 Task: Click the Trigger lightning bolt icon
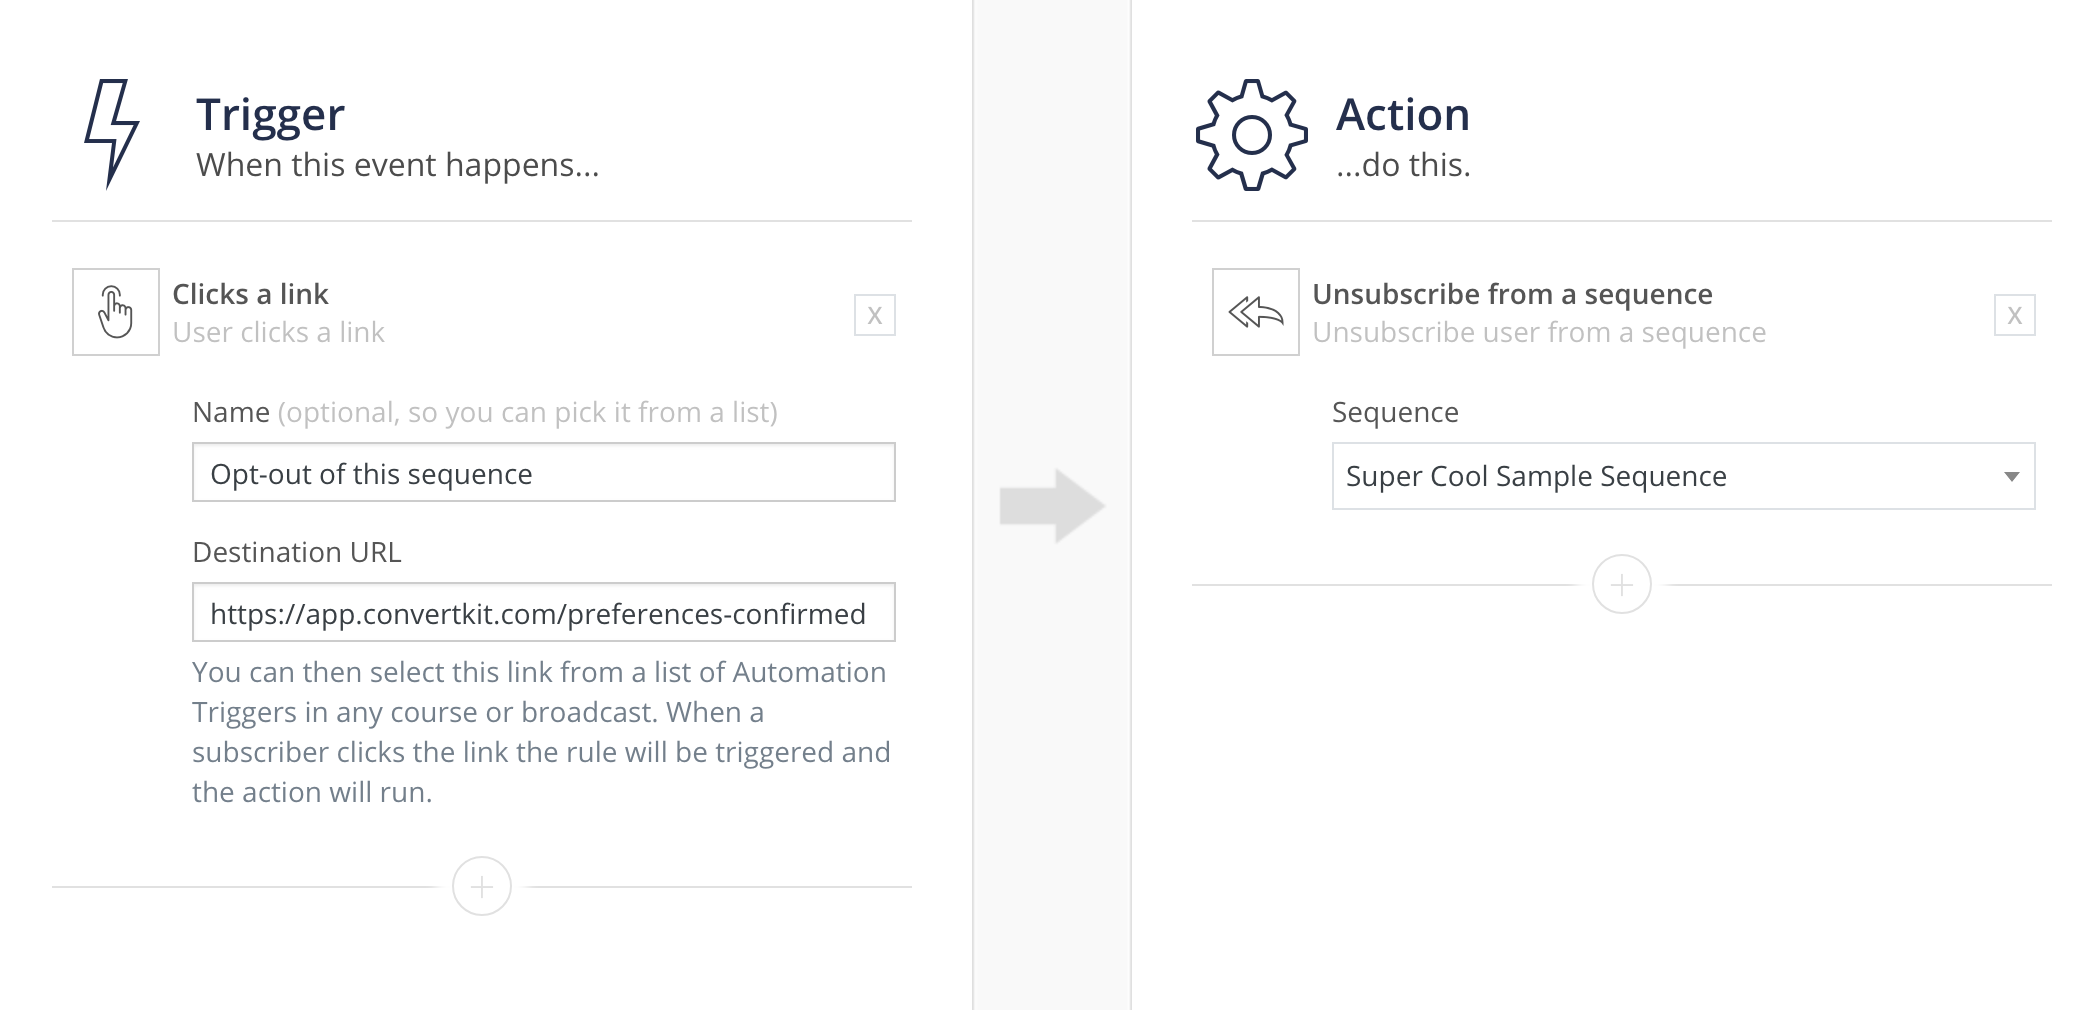pyautogui.click(x=112, y=134)
